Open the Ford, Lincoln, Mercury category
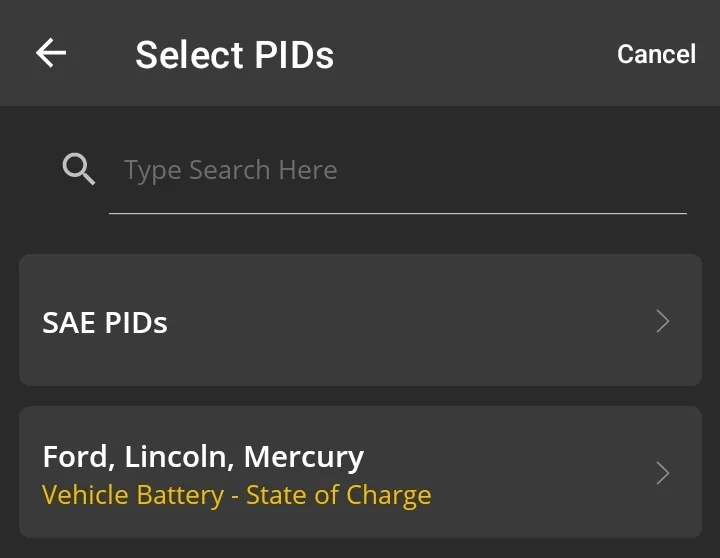The width and height of the screenshot is (720, 558). point(360,472)
